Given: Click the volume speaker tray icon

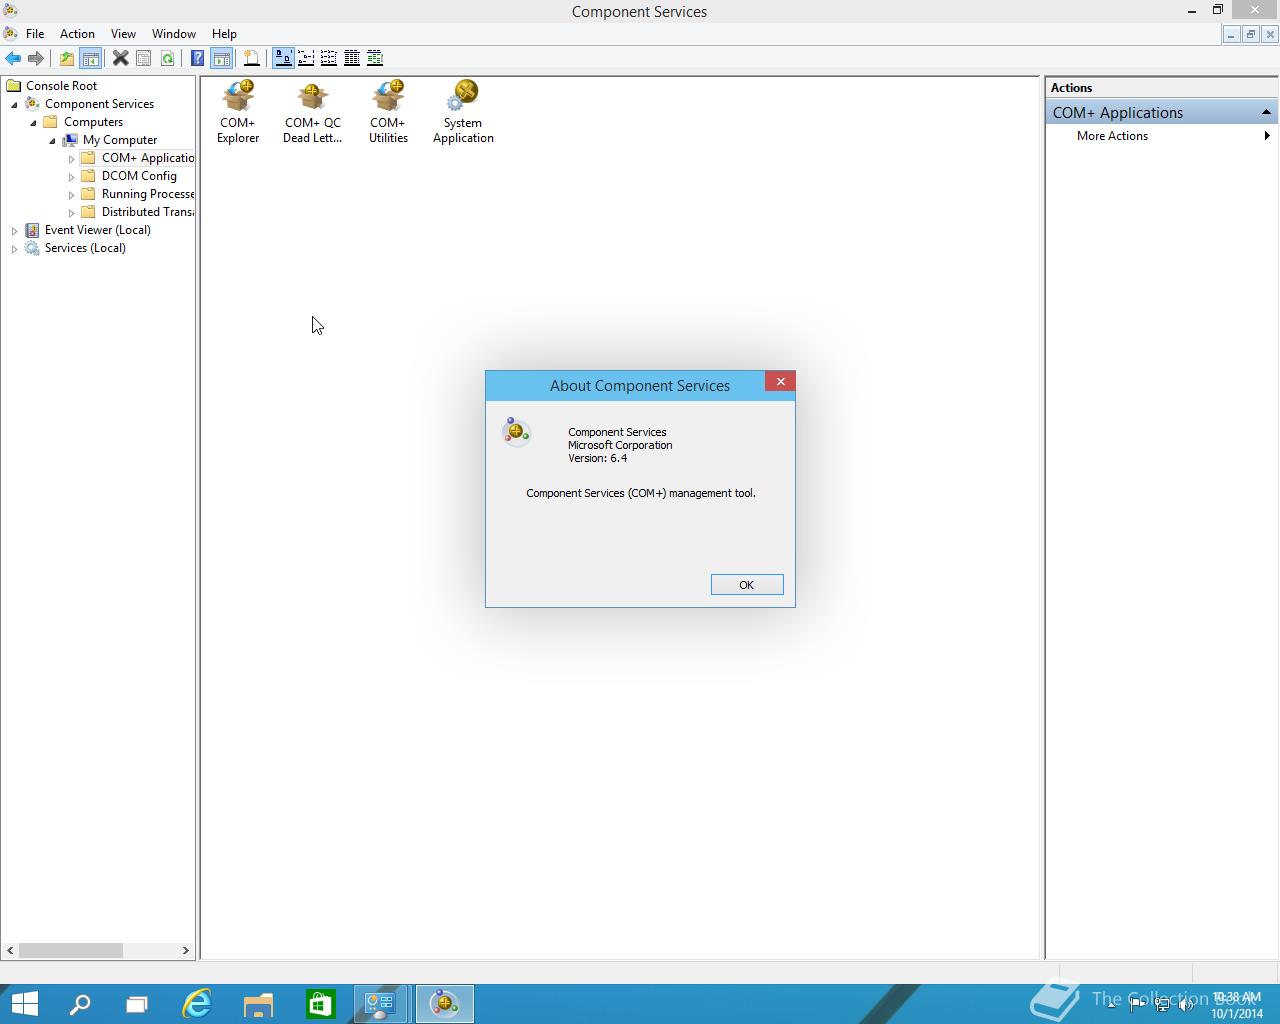Looking at the screenshot, I should tap(1186, 1004).
